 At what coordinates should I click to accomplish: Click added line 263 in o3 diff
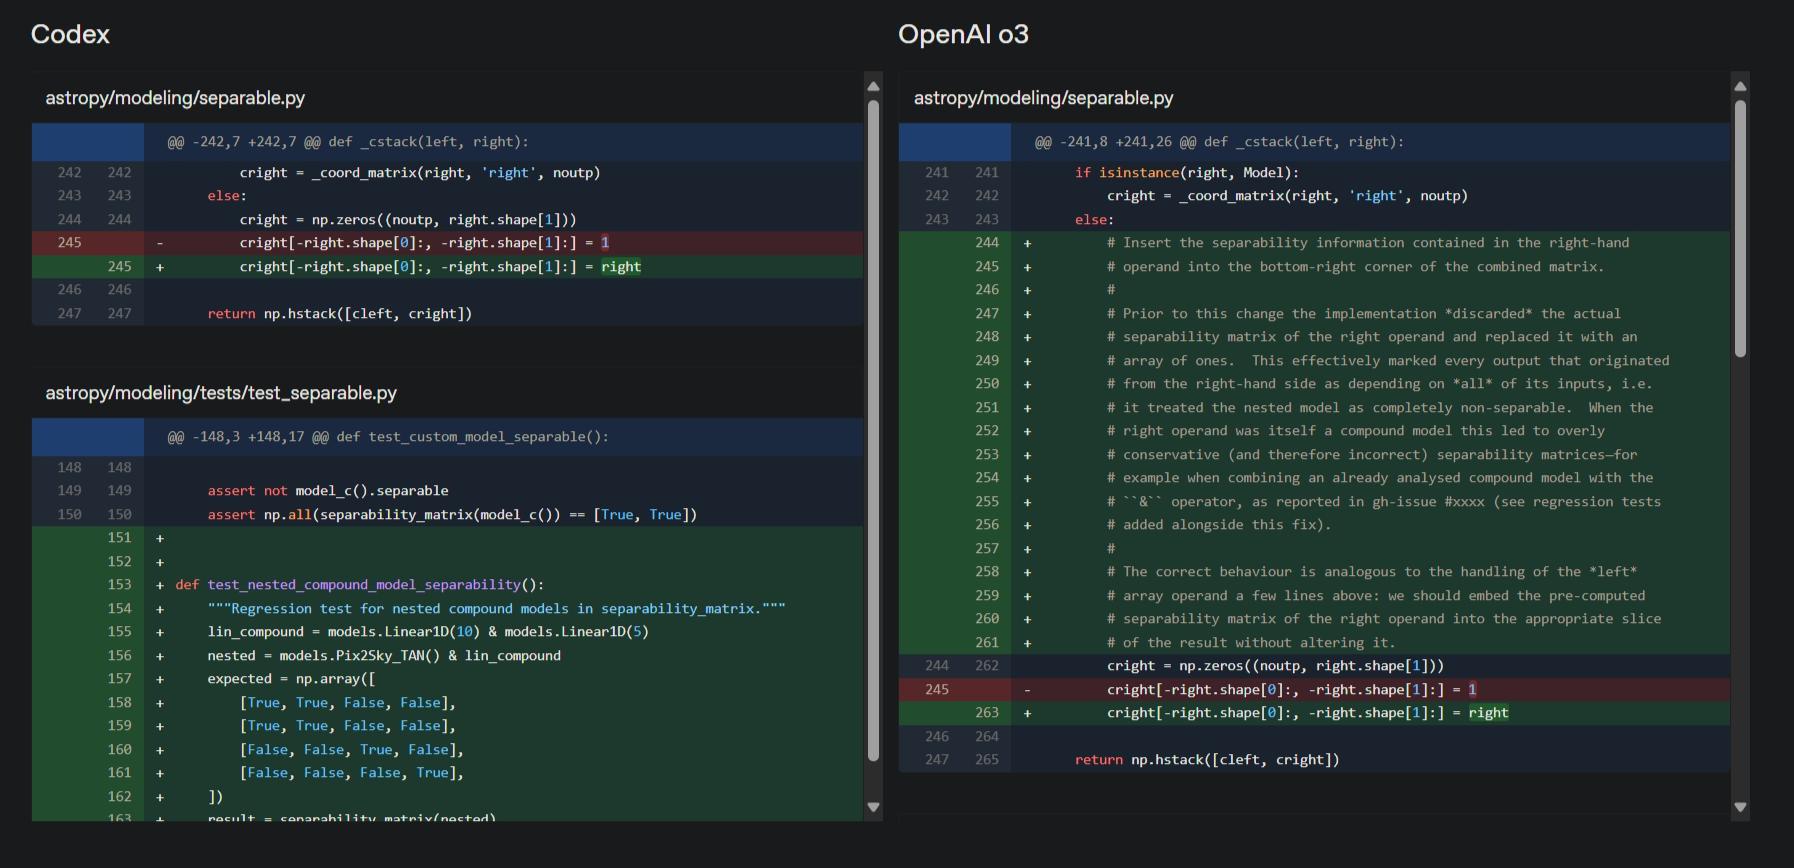1314,713
